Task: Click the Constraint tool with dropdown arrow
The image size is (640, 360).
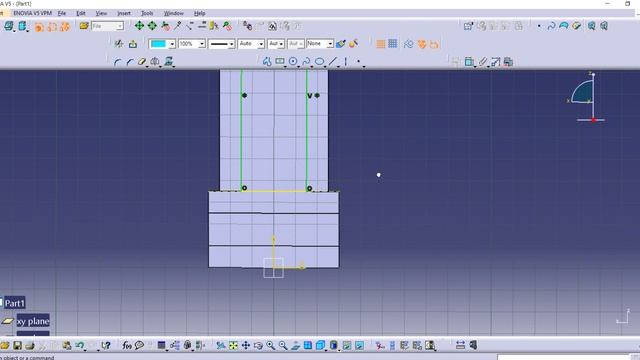Action: 469,62
